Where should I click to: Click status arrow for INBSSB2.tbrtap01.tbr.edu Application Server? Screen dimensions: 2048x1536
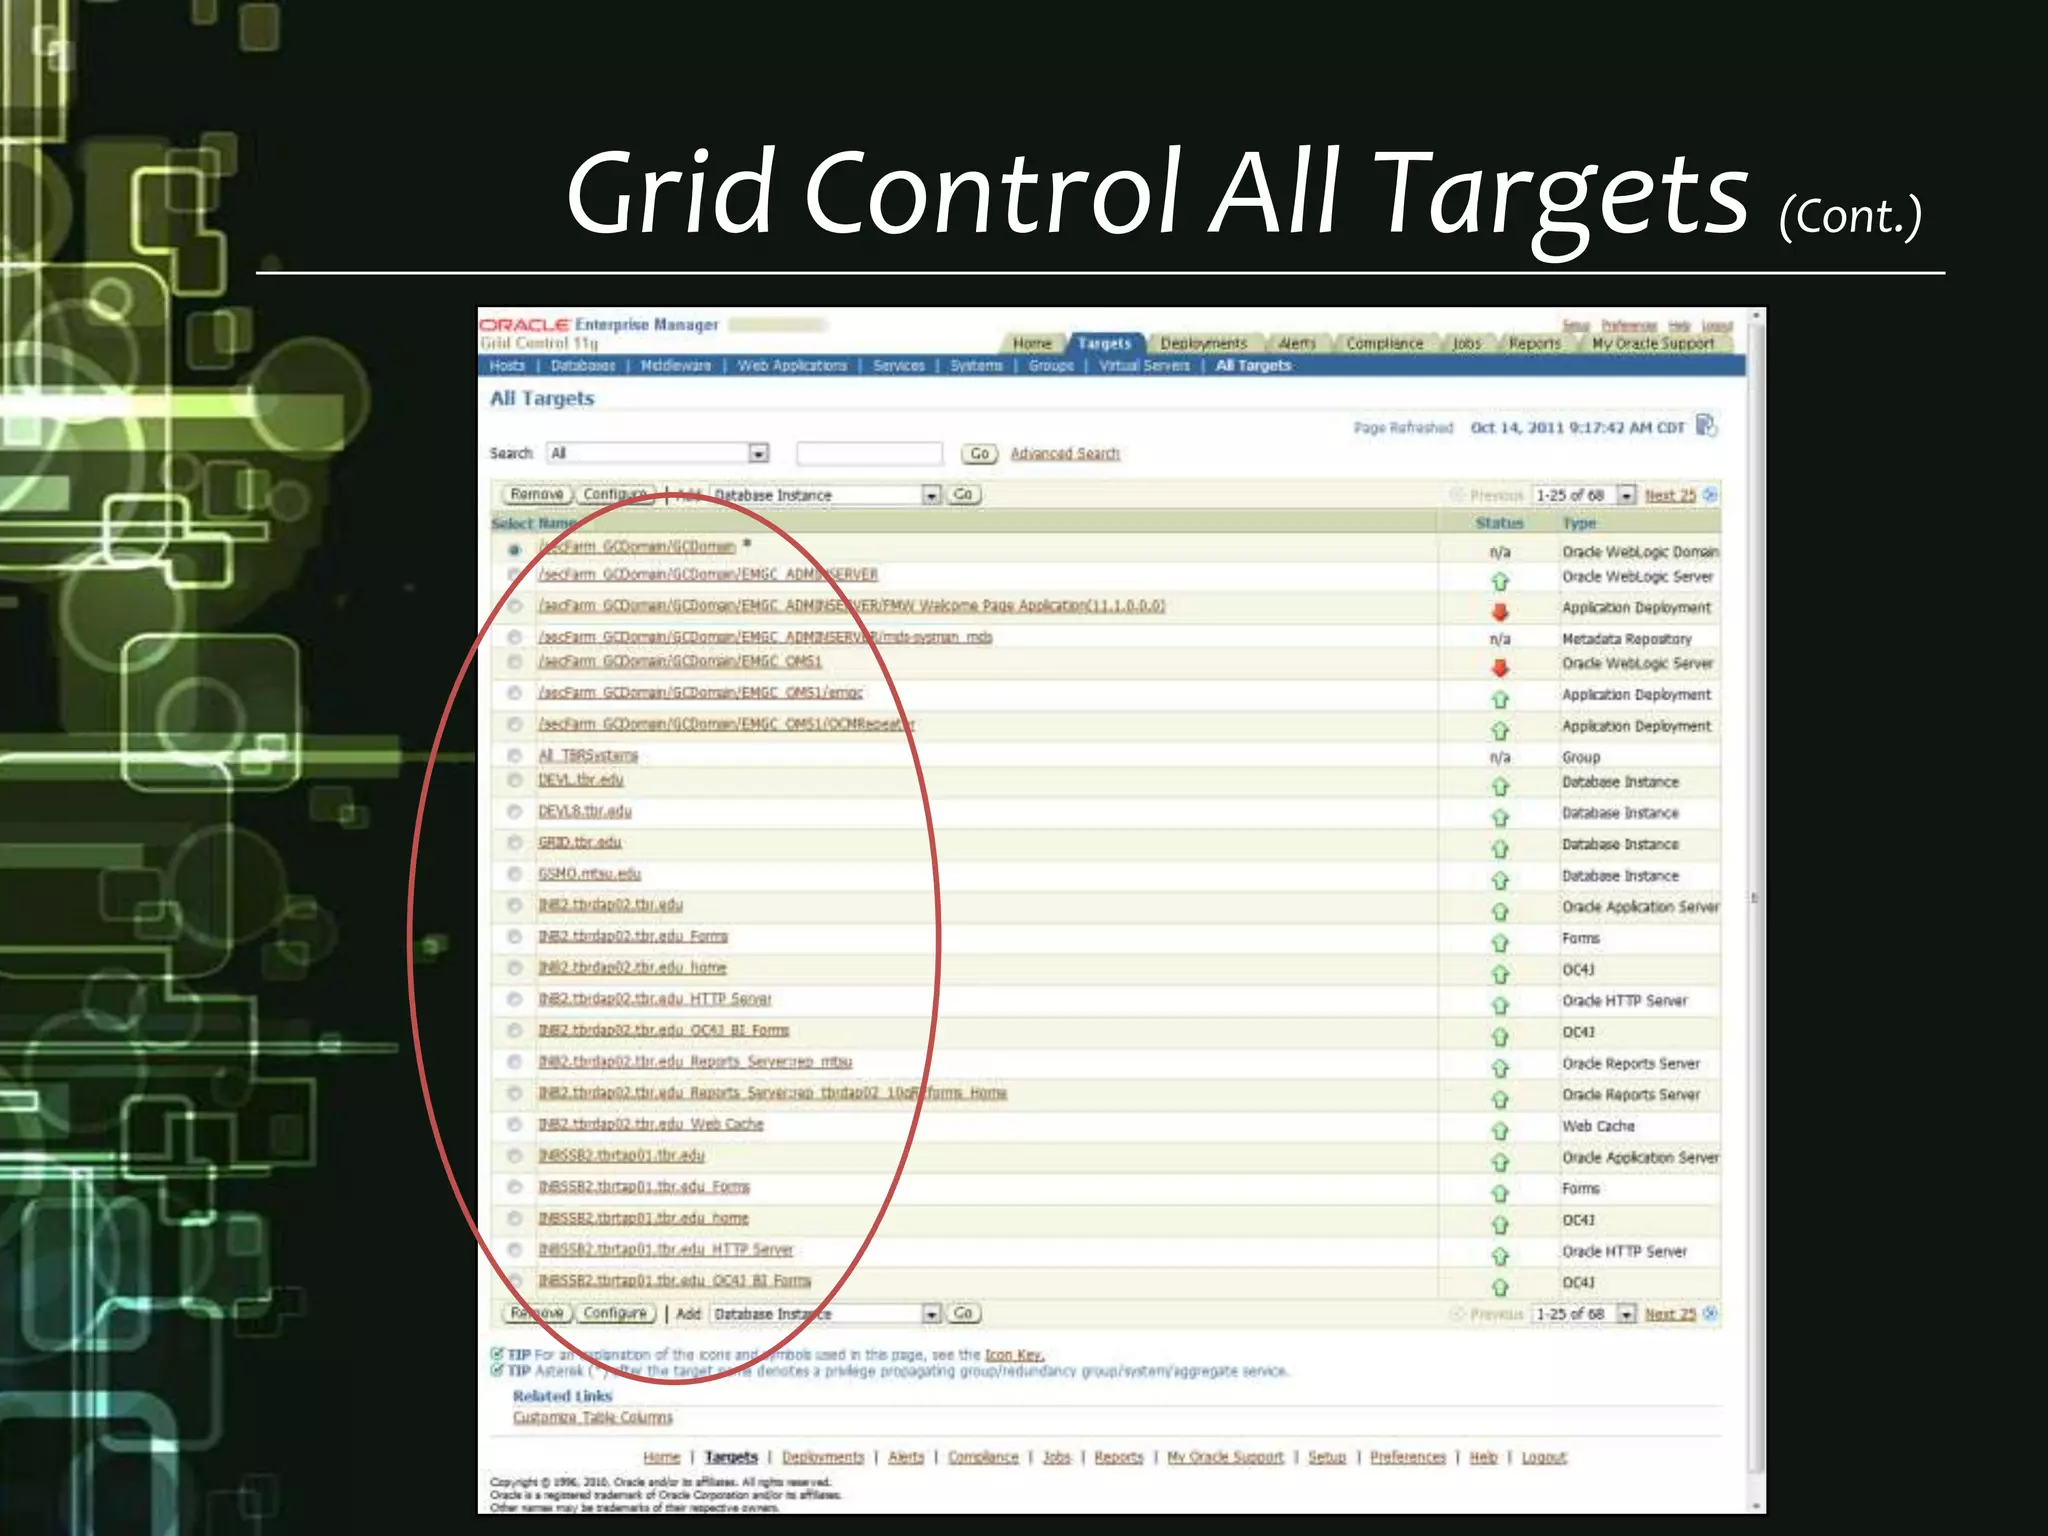tap(1500, 1162)
